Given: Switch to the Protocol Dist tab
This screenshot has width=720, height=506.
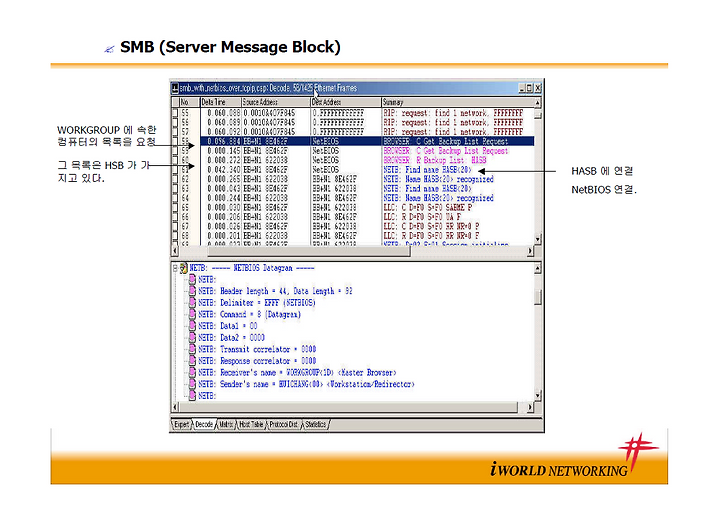Looking at the screenshot, I should pyautogui.click(x=283, y=424).
